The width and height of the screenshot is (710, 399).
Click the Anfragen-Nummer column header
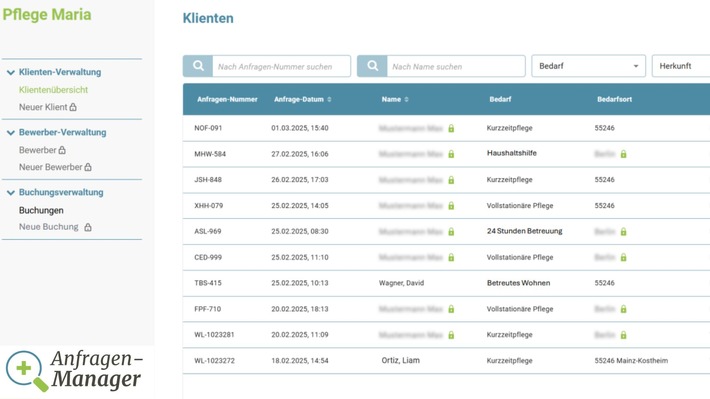[227, 99]
